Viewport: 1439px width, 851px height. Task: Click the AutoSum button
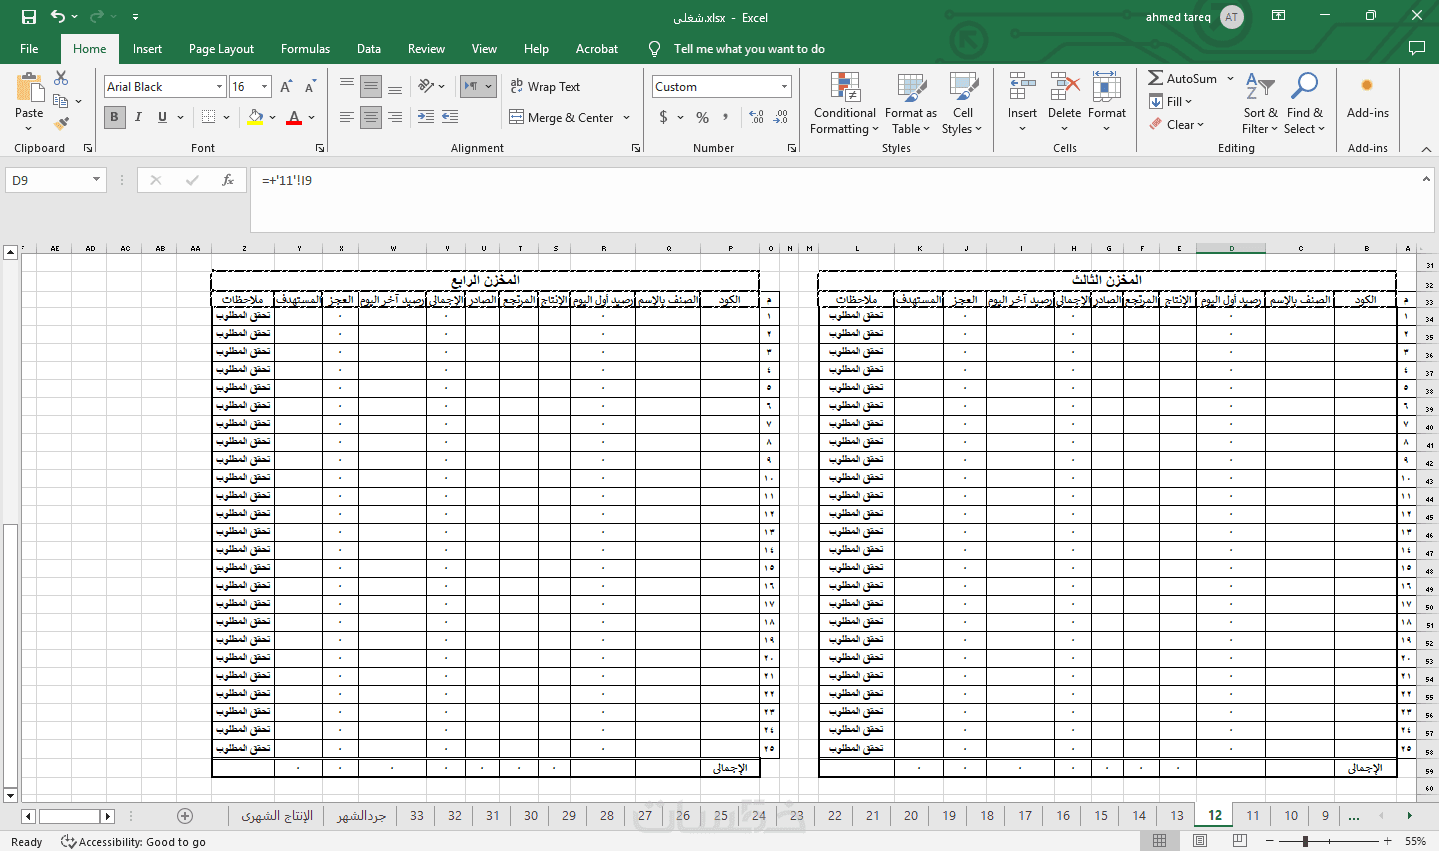tap(1182, 78)
